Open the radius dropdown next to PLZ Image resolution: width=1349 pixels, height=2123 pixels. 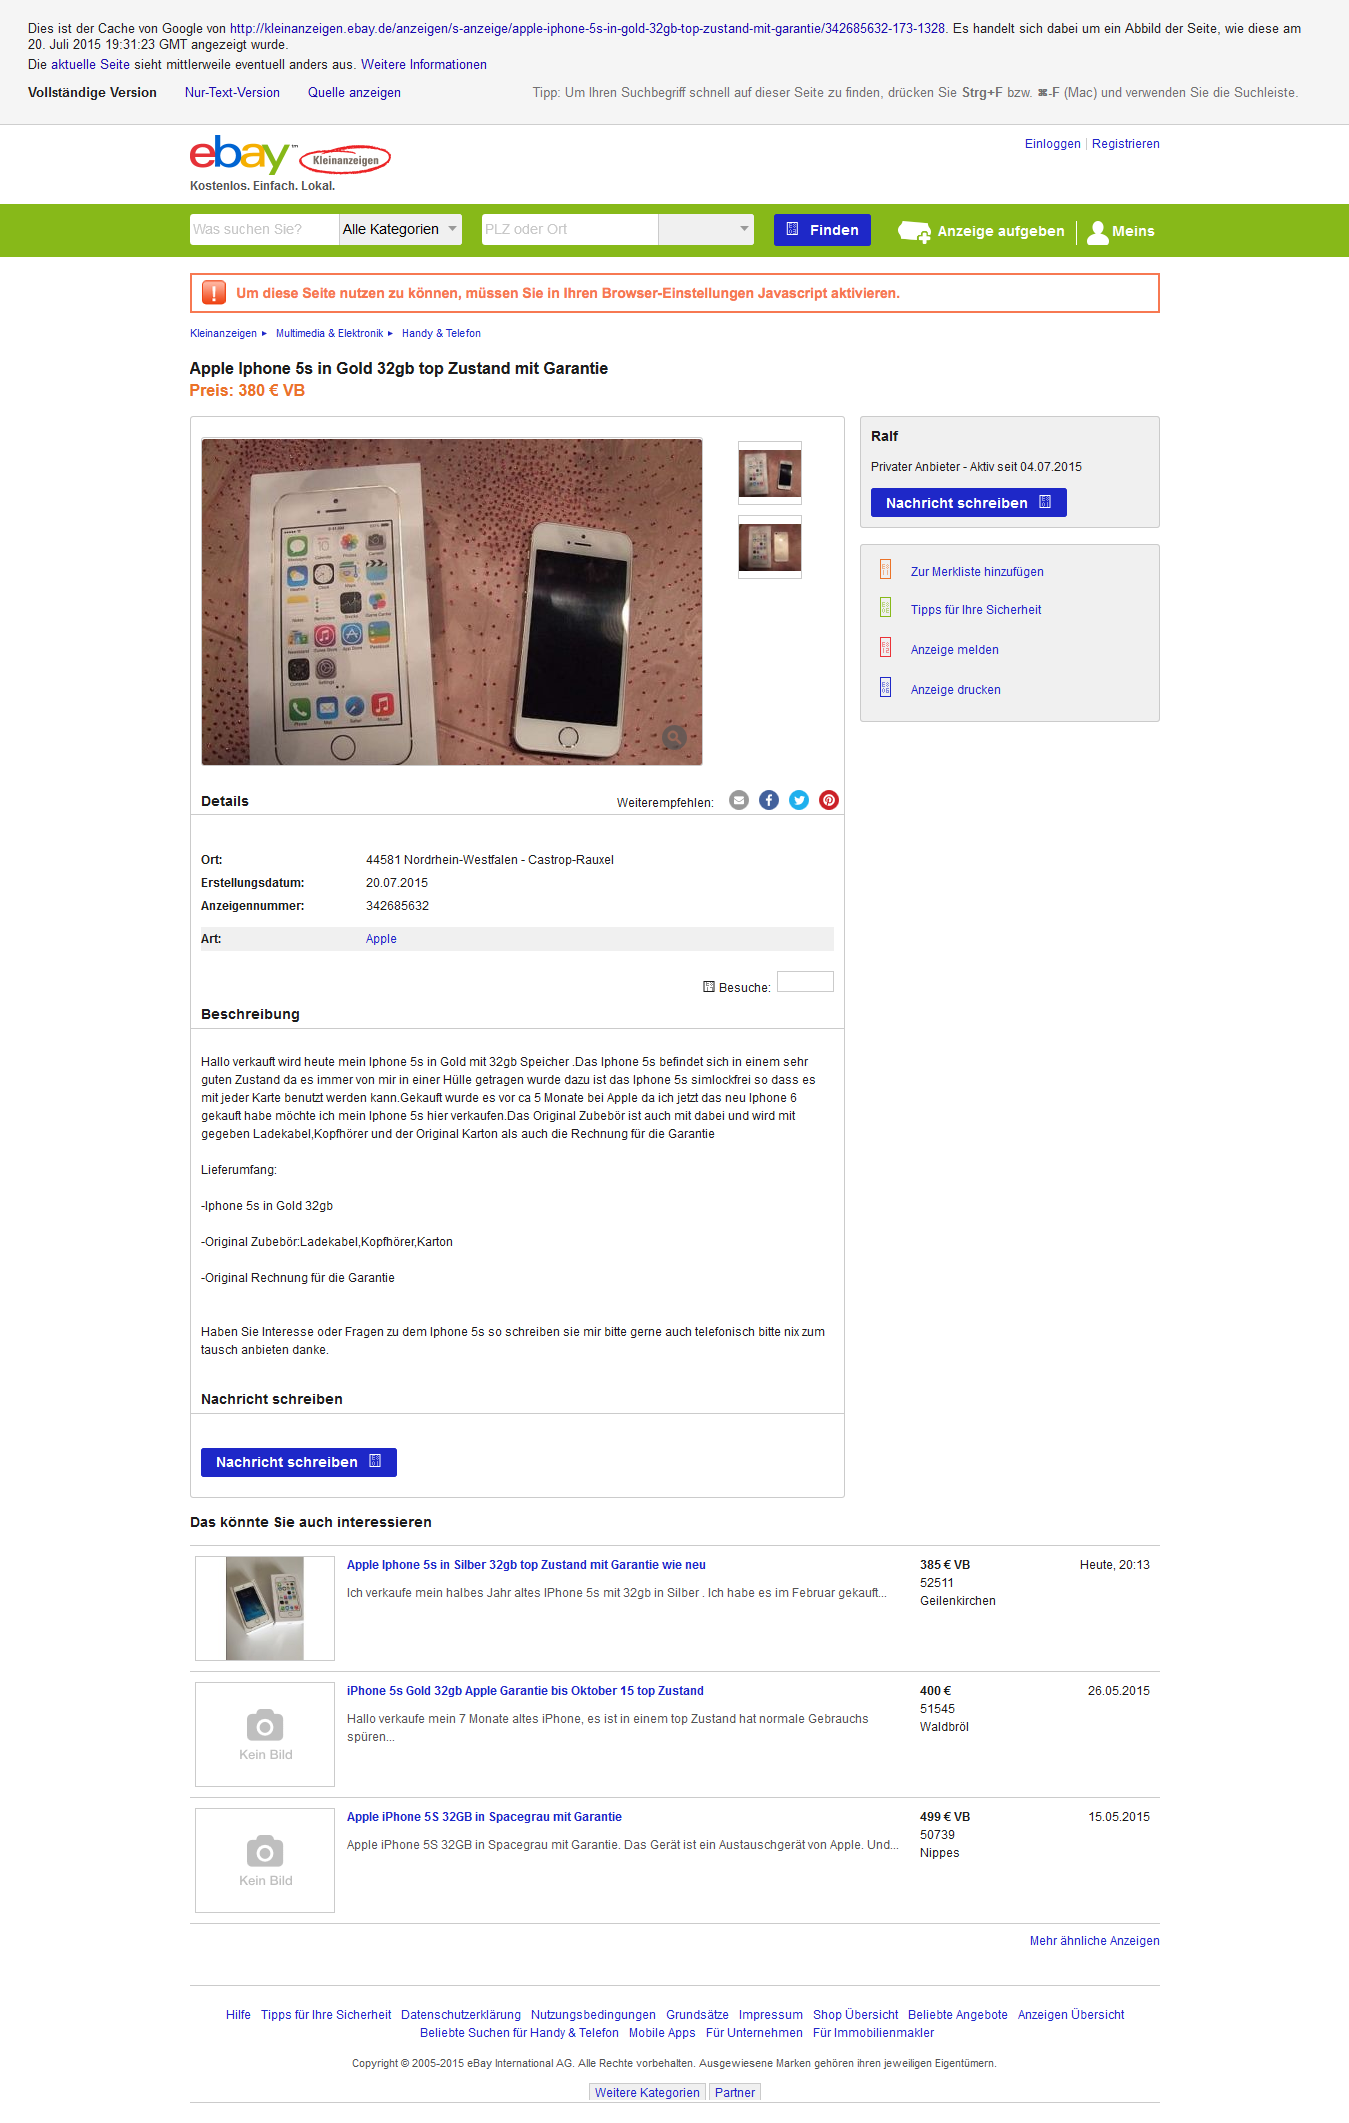[x=706, y=229]
